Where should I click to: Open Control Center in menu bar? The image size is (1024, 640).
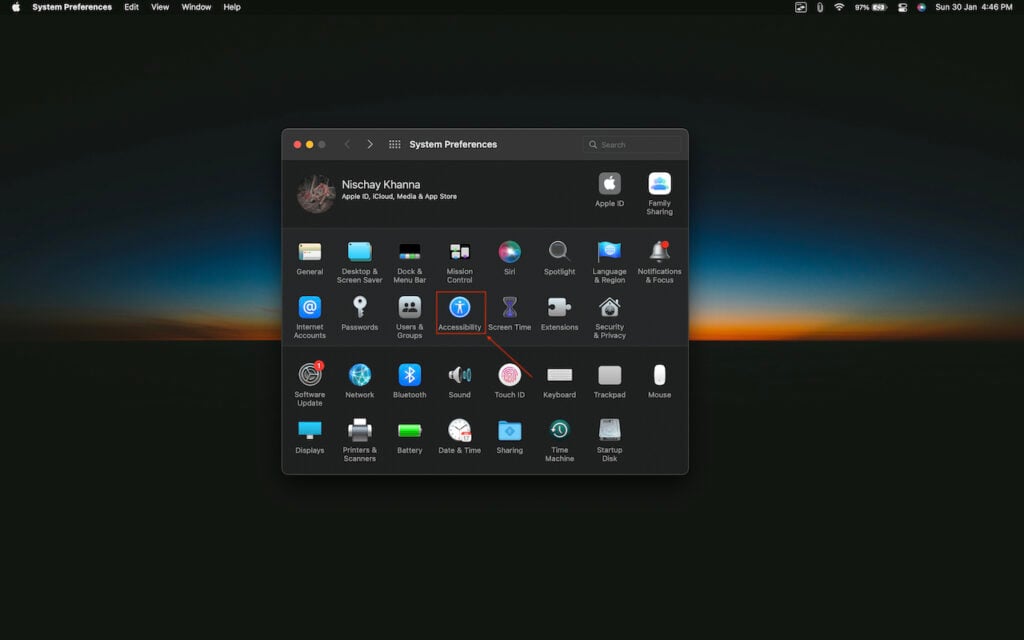tap(903, 7)
